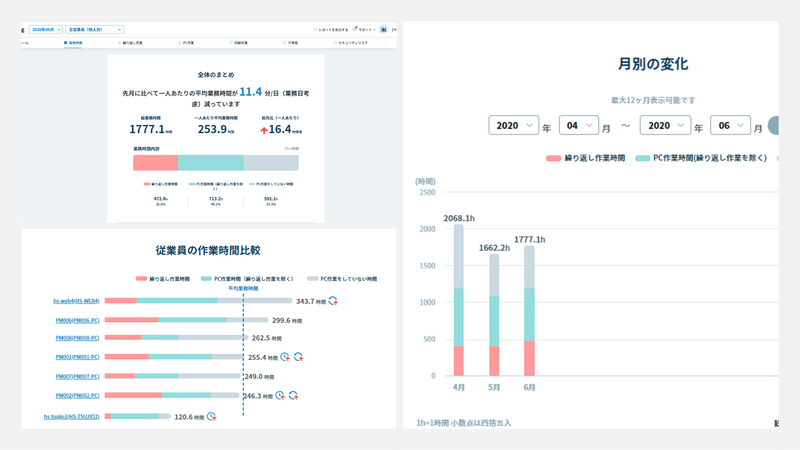The height and width of the screenshot is (450, 800).
Task: Click the 2068.1h bar label
Action: [459, 218]
